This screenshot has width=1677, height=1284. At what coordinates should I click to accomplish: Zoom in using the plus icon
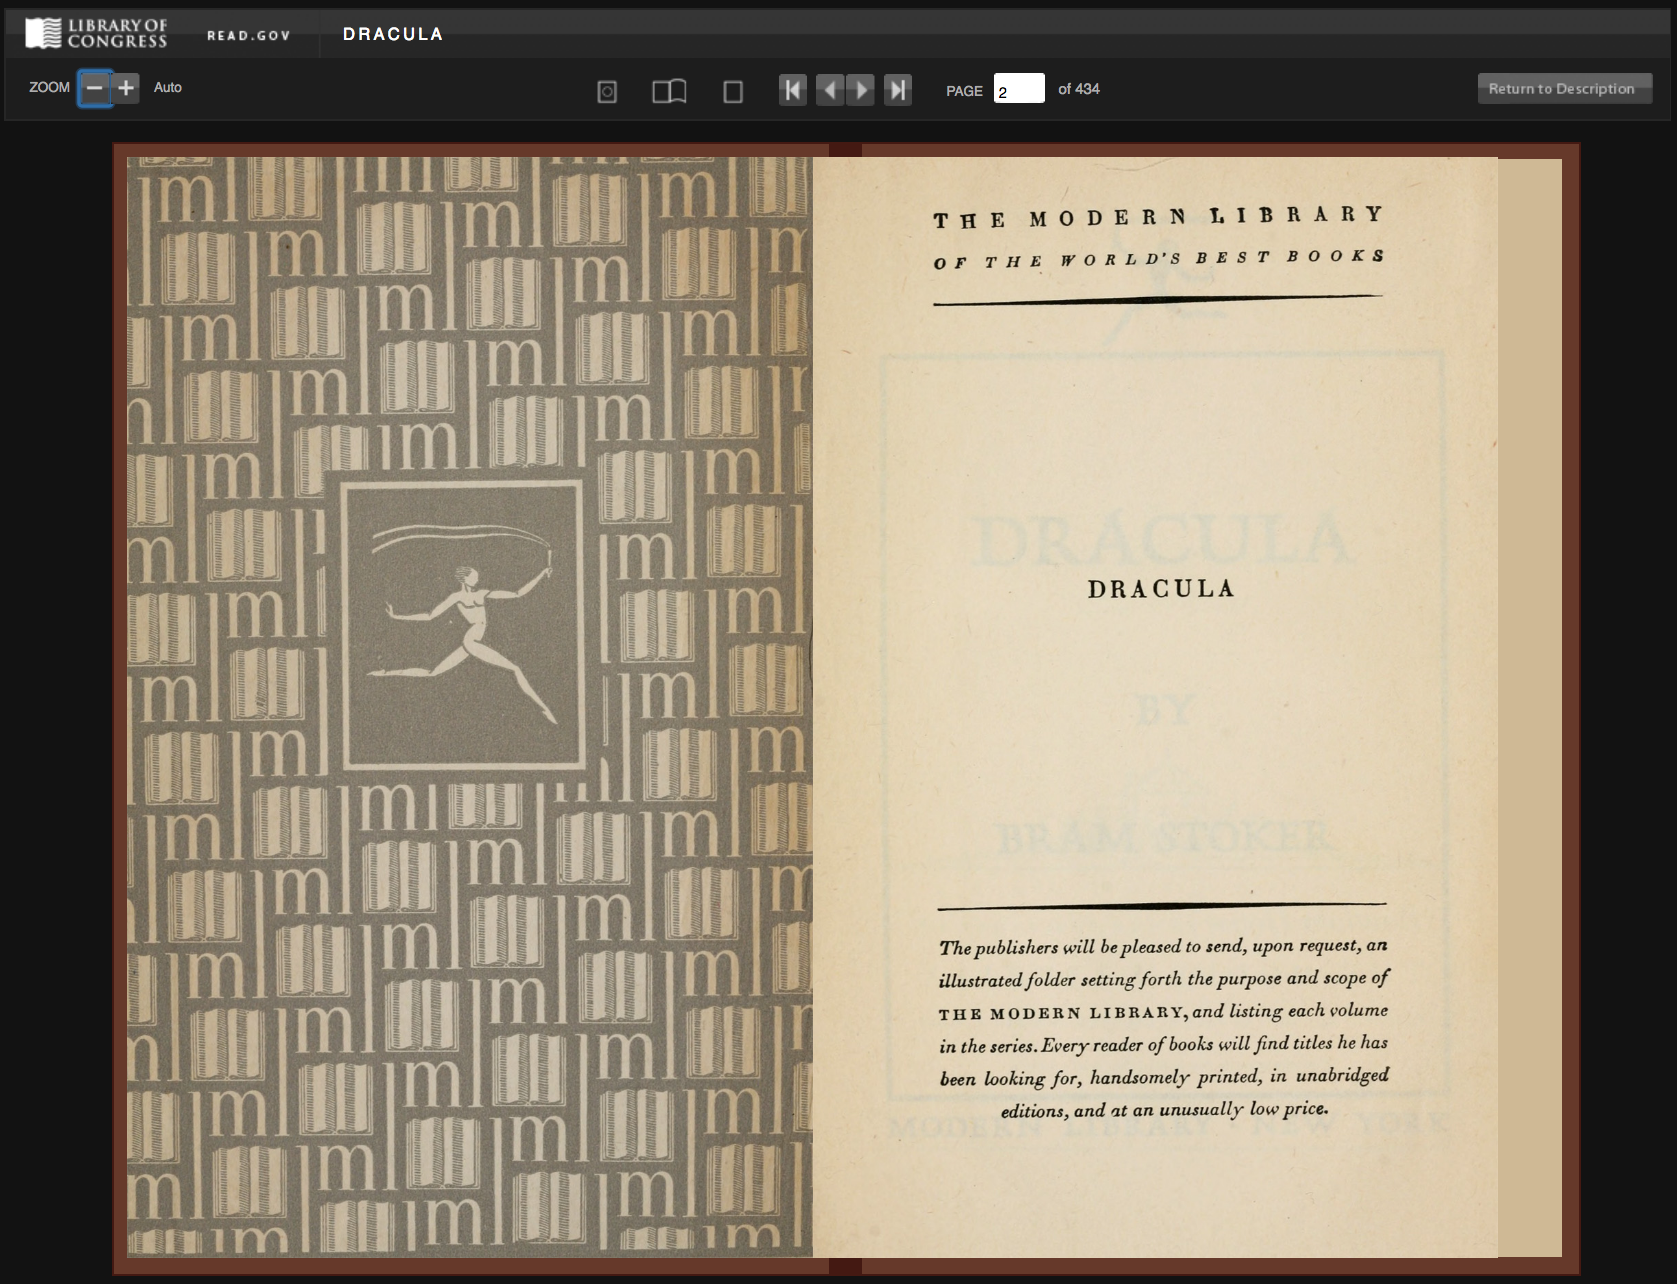pos(124,88)
